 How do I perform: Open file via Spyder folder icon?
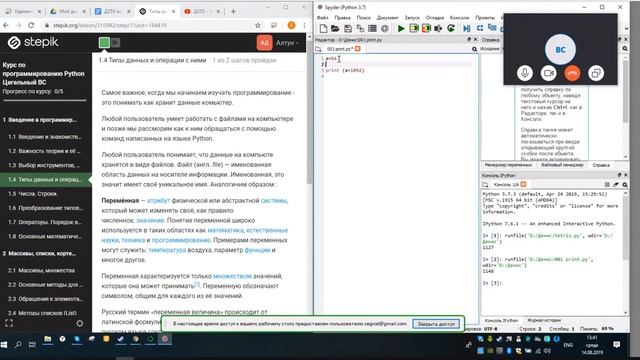(x=335, y=29)
